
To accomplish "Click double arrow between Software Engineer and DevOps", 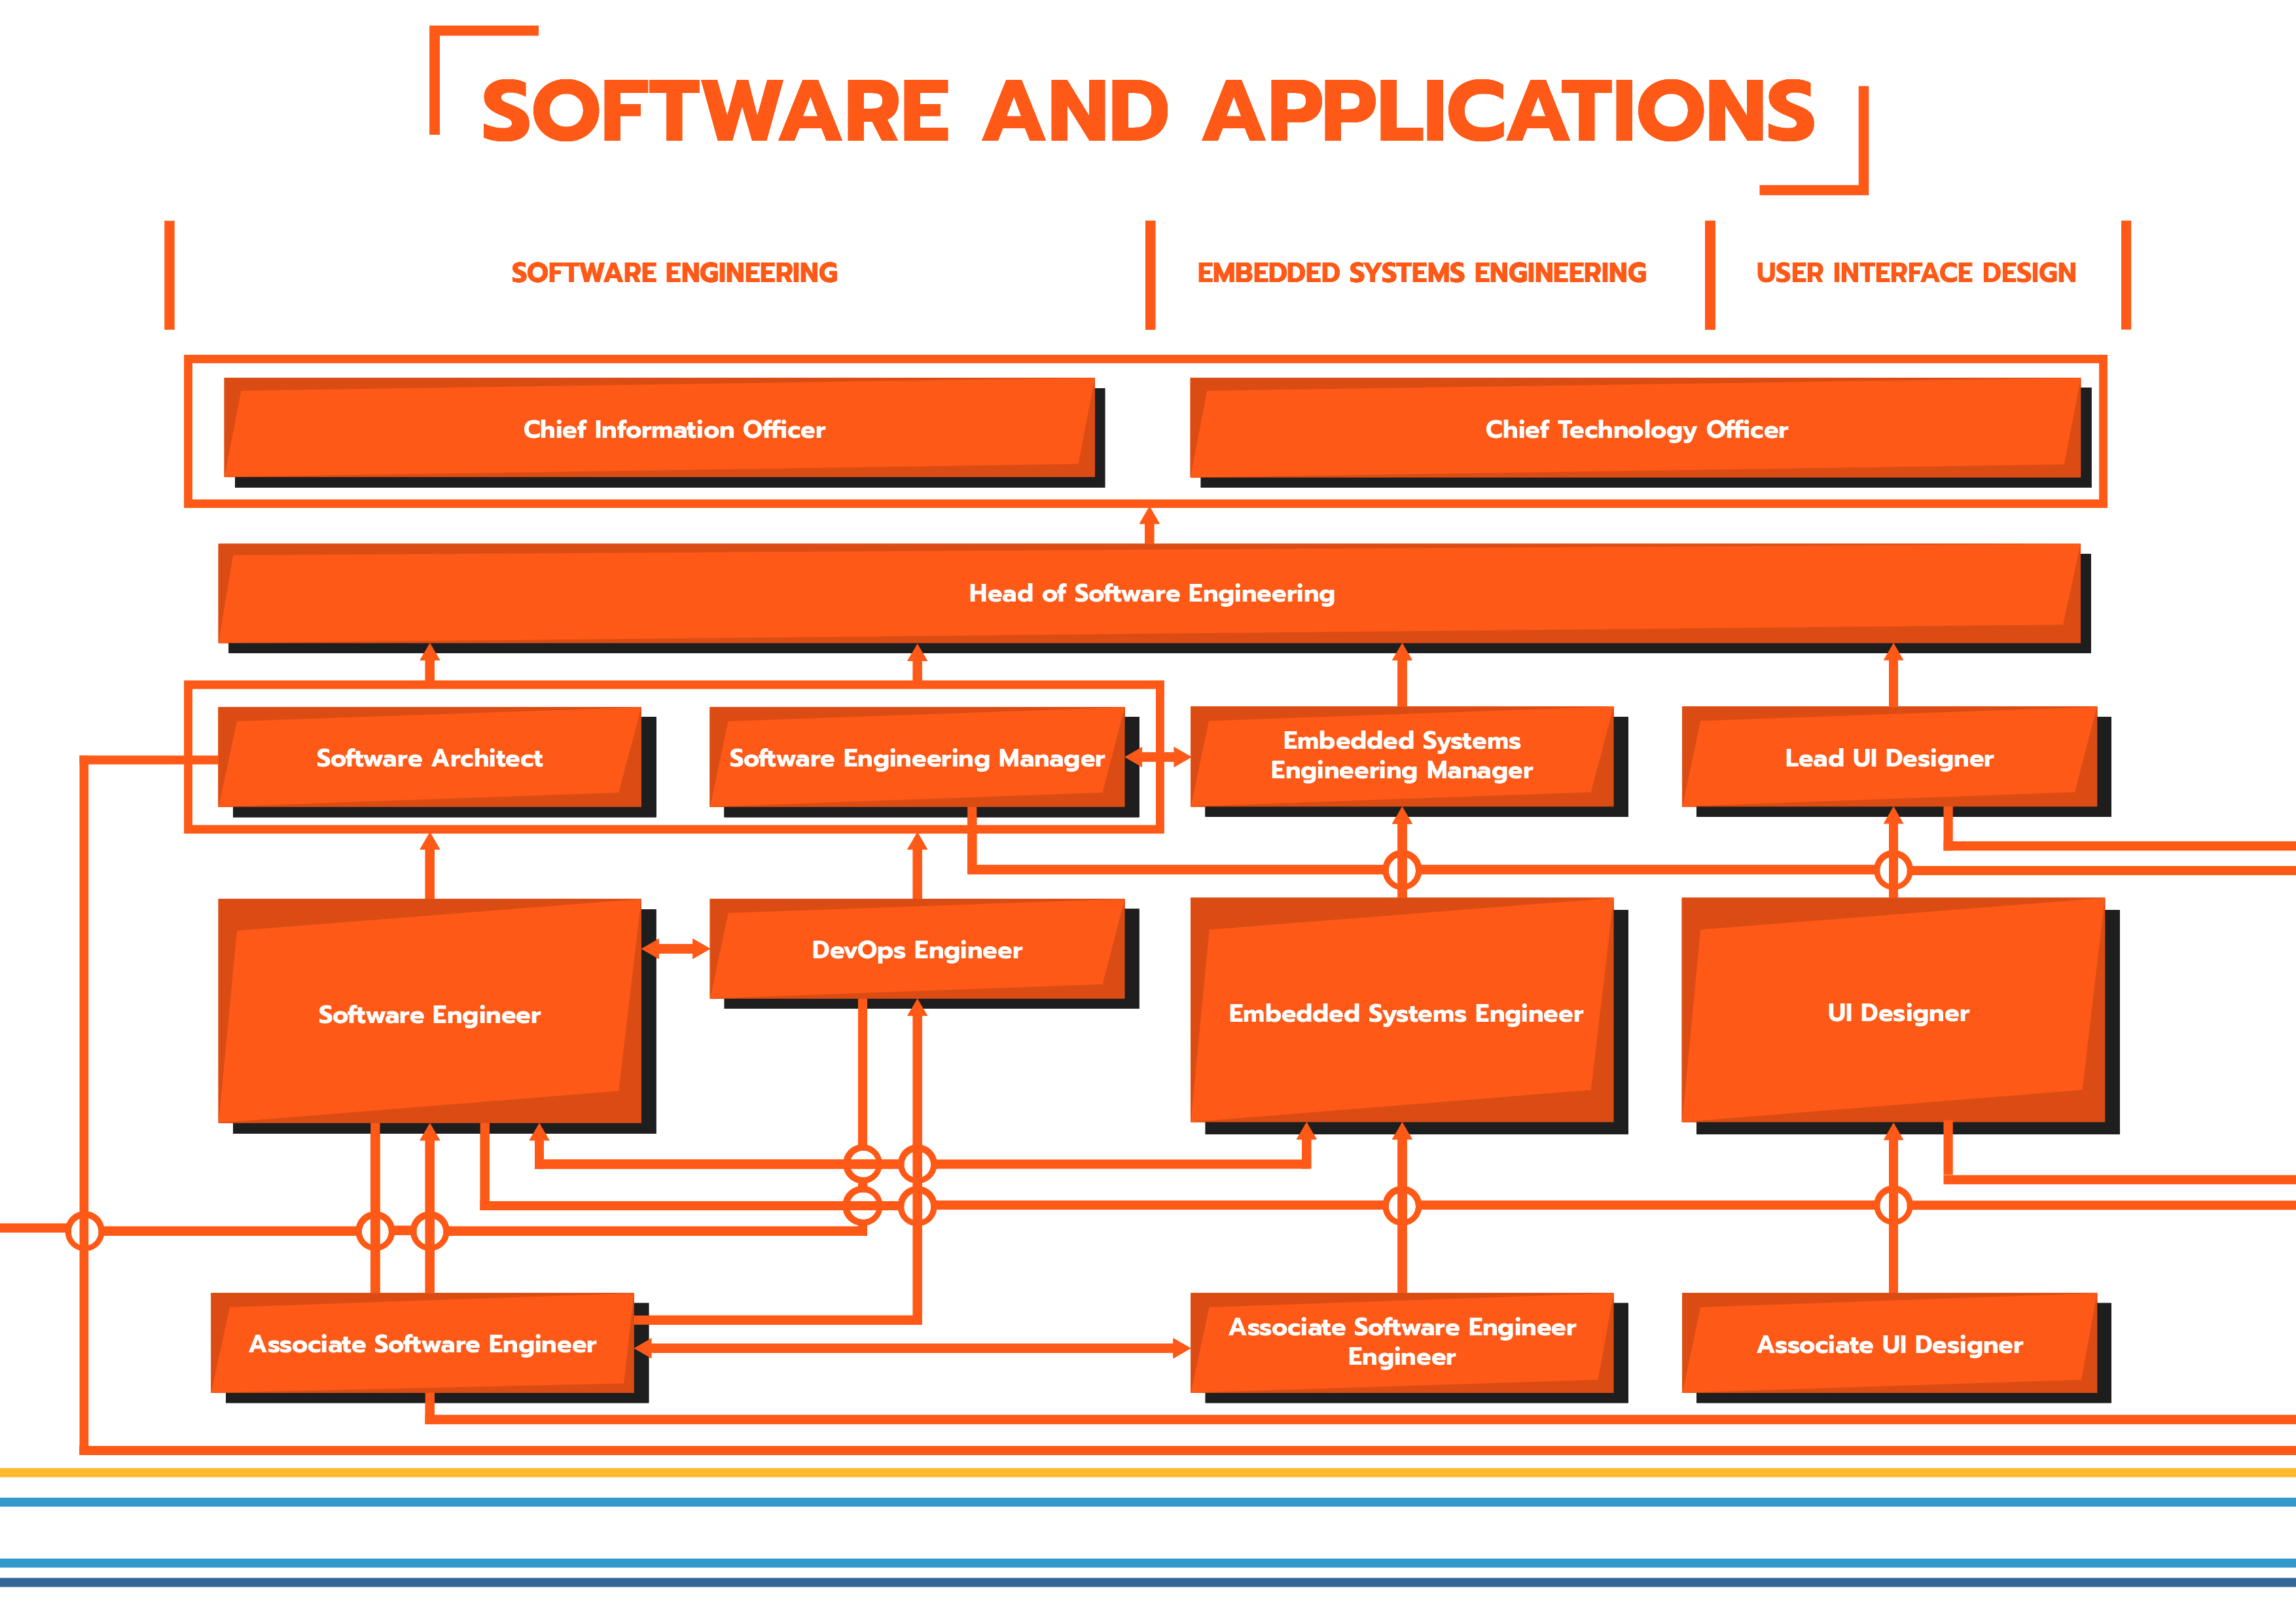I will pos(675,948).
